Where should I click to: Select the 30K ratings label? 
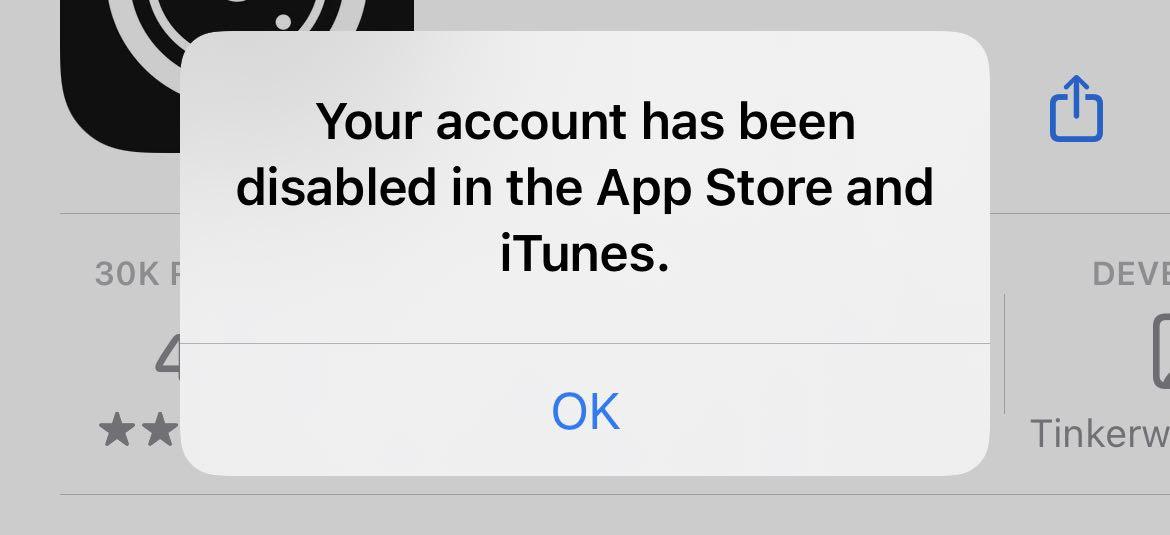coord(138,275)
